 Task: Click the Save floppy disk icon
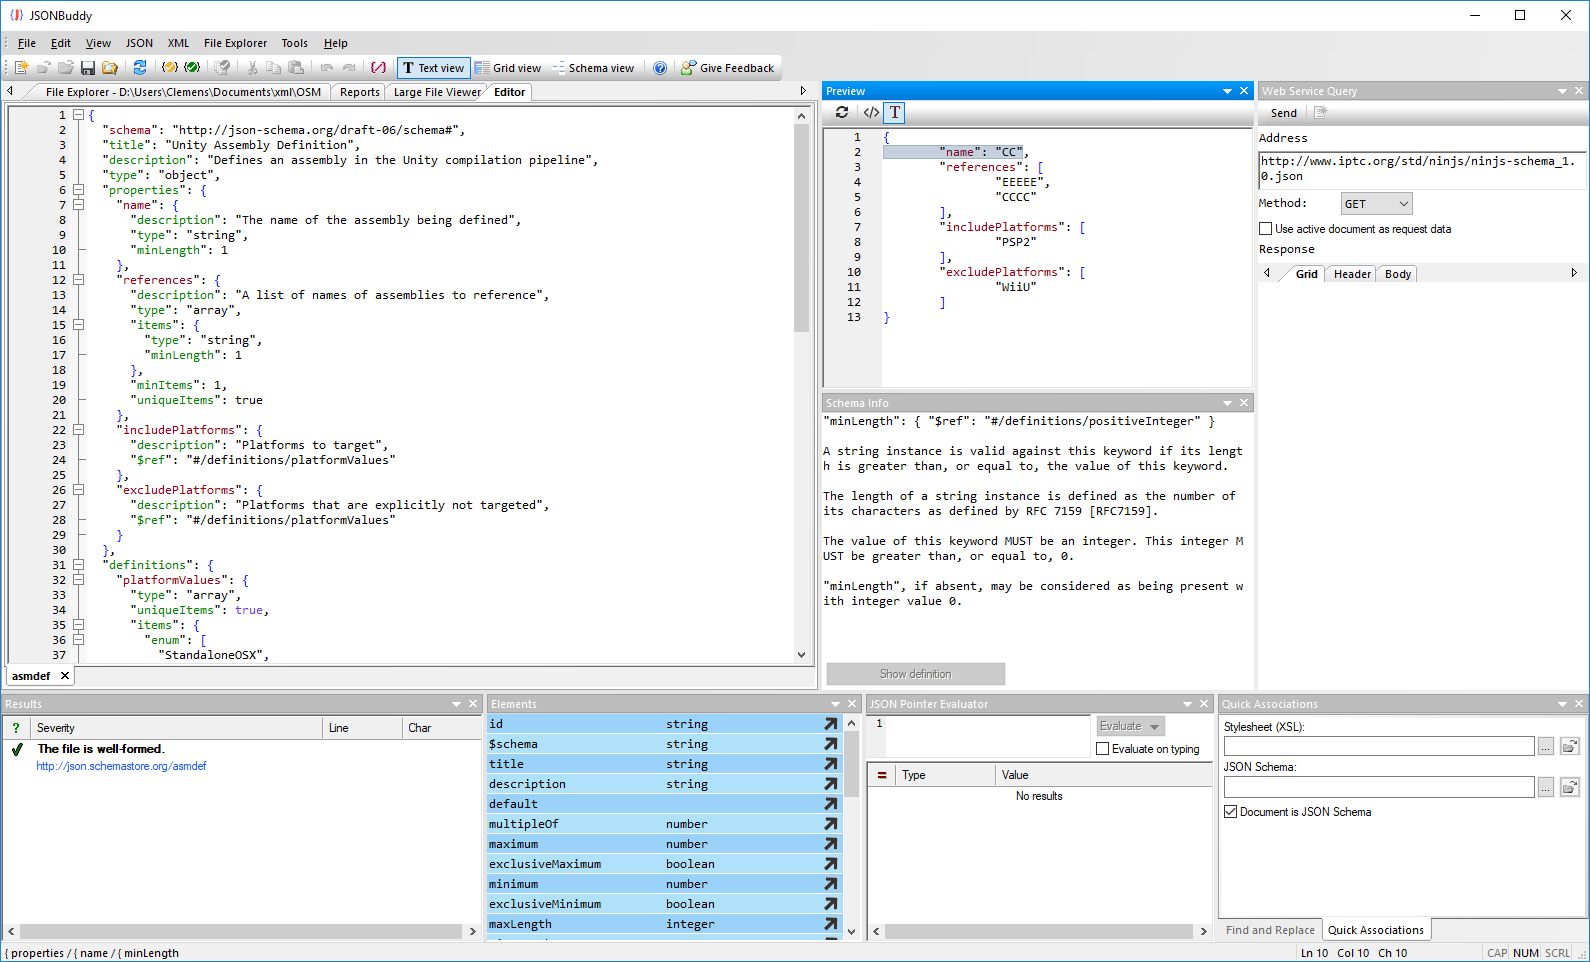tap(88, 68)
